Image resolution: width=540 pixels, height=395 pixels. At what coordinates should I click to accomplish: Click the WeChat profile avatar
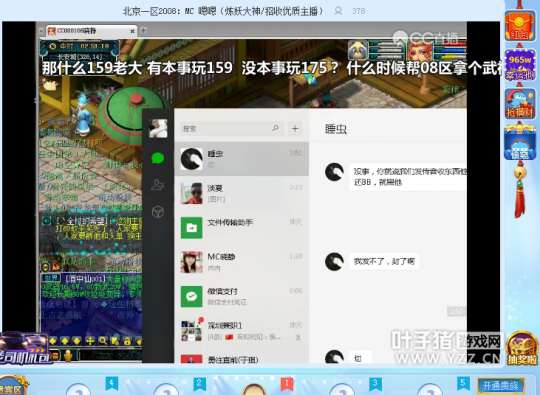(158, 128)
